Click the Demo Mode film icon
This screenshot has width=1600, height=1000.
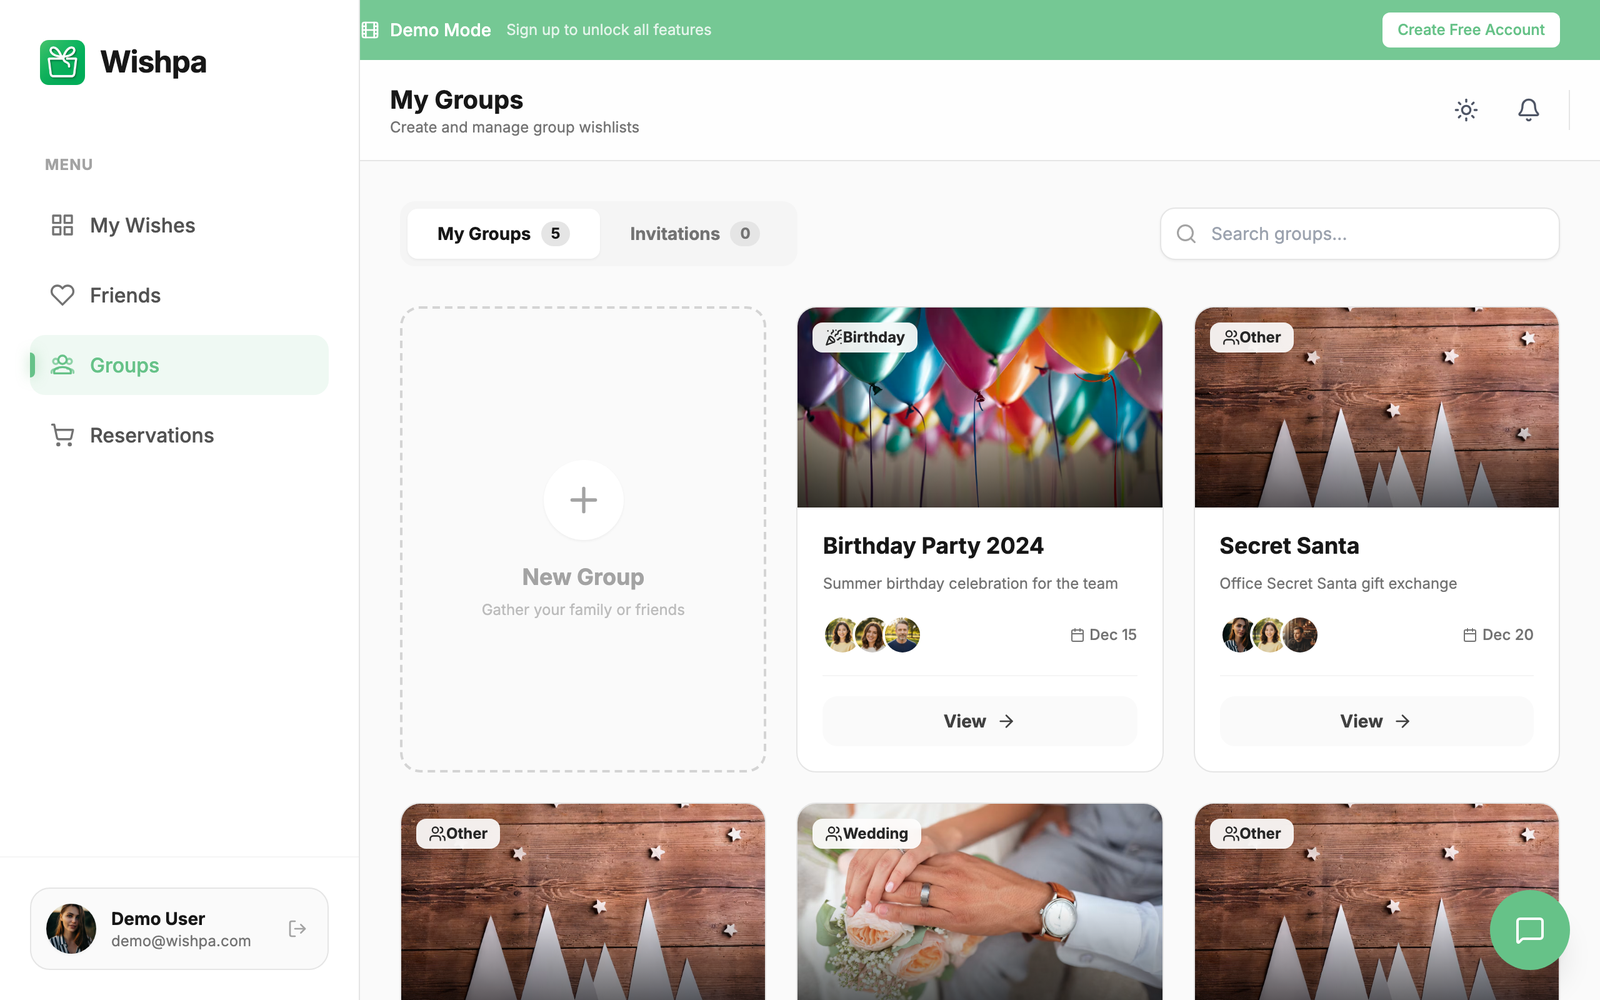[x=370, y=30]
